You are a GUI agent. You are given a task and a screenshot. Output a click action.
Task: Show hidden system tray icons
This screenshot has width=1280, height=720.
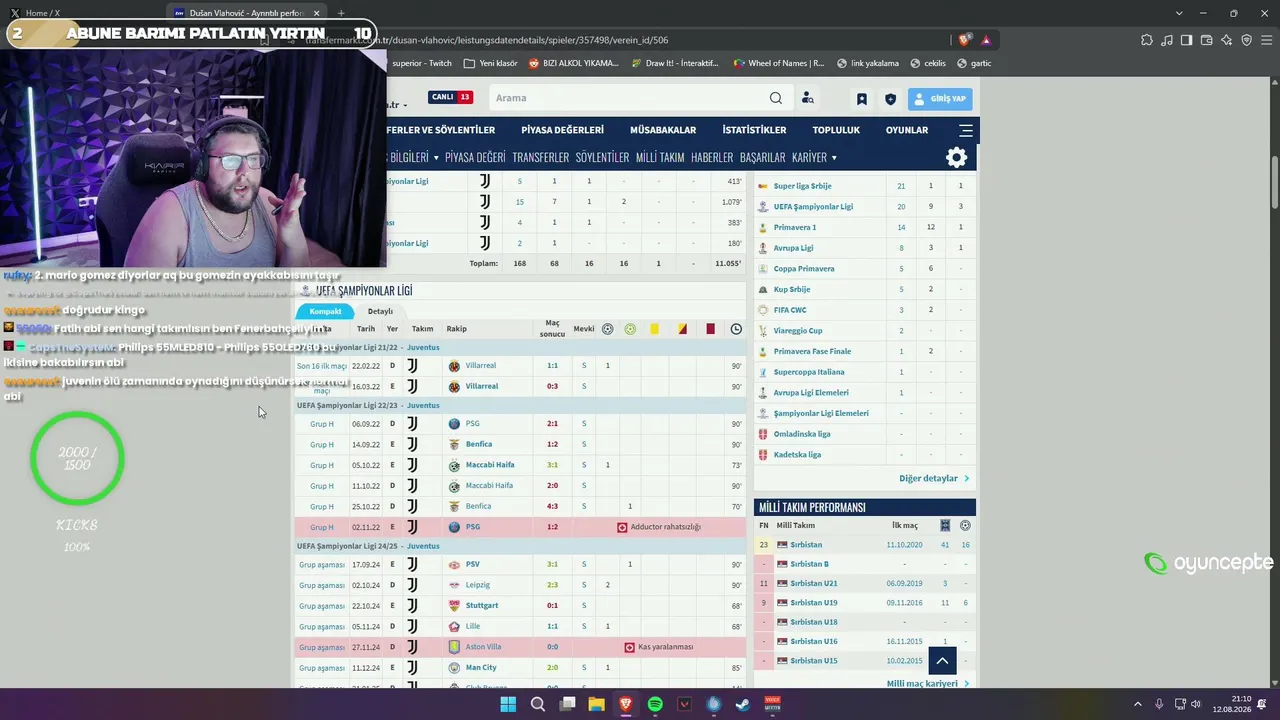(x=1137, y=704)
